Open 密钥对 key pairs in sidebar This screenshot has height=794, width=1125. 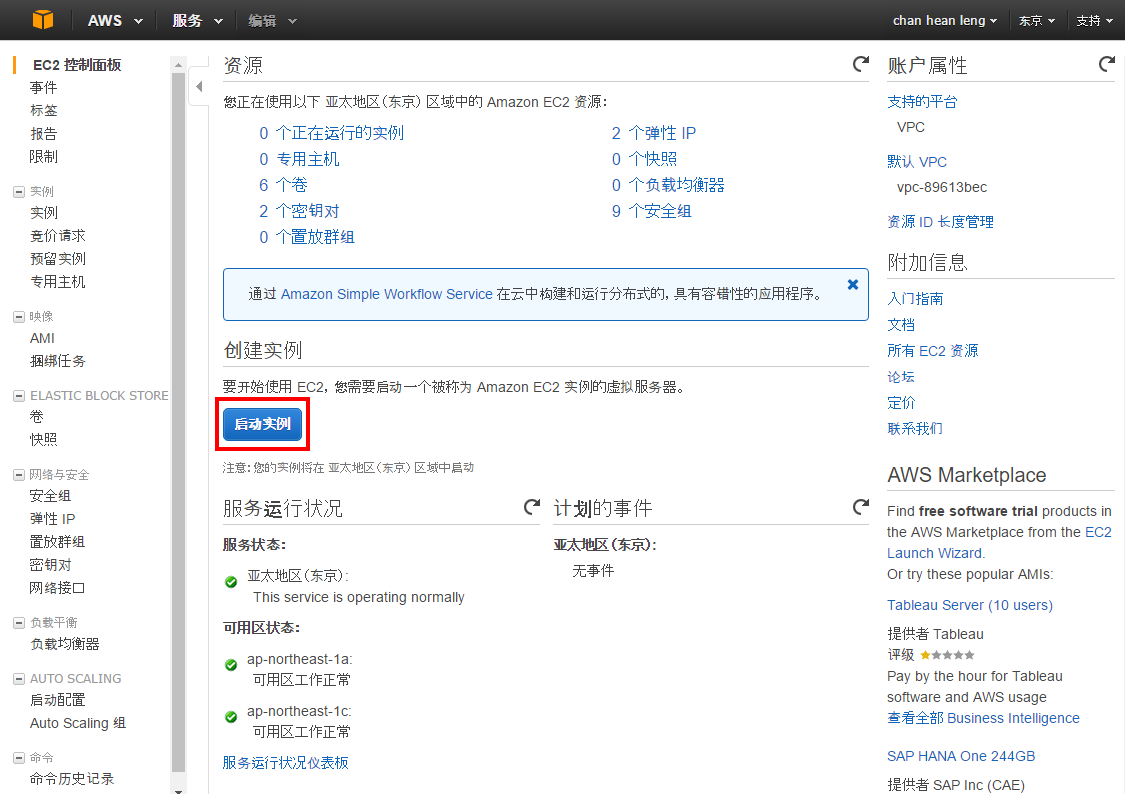click(50, 564)
